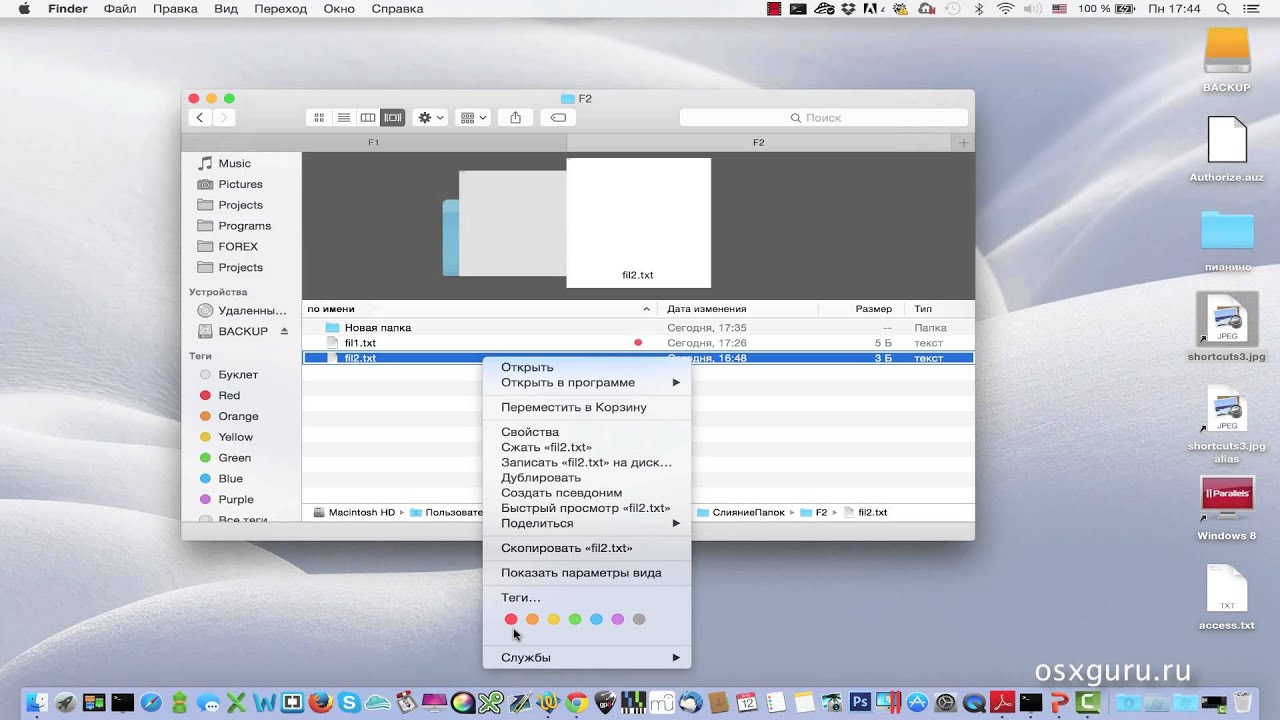The image size is (1280, 720).
Task: Choose Свойства in the context menu
Action: (x=586, y=433)
